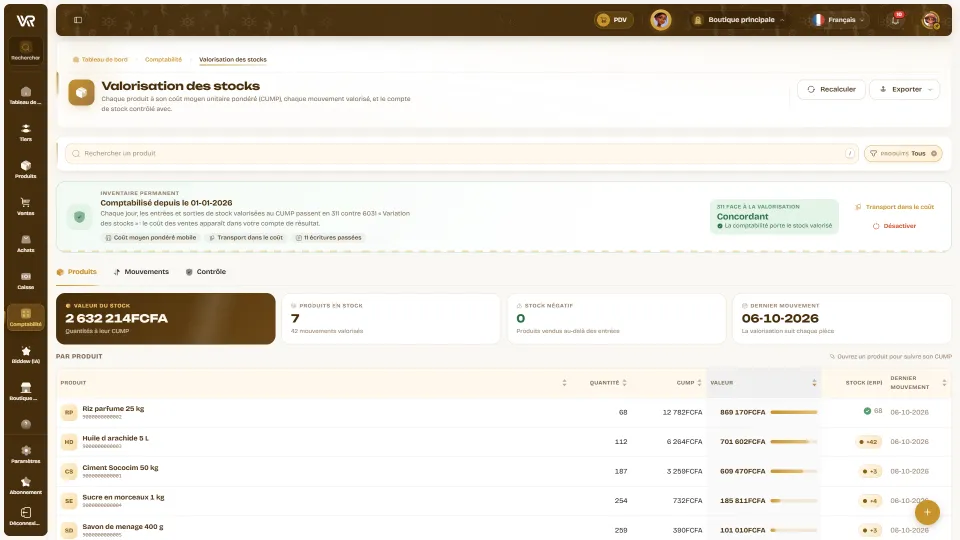Viewport: 960px width, 540px height.
Task: Open Caisse in the sidebar
Action: pyautogui.click(x=25, y=280)
